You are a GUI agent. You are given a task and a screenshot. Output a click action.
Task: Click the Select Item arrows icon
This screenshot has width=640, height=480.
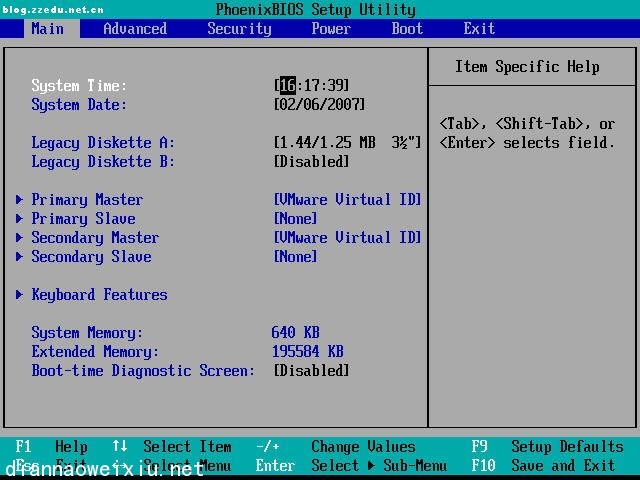pos(120,446)
